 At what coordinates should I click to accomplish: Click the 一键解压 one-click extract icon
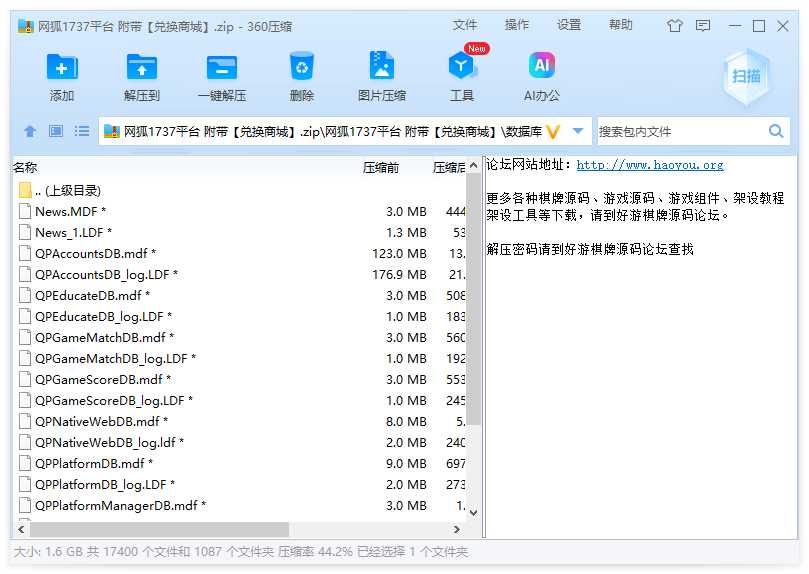[222, 67]
